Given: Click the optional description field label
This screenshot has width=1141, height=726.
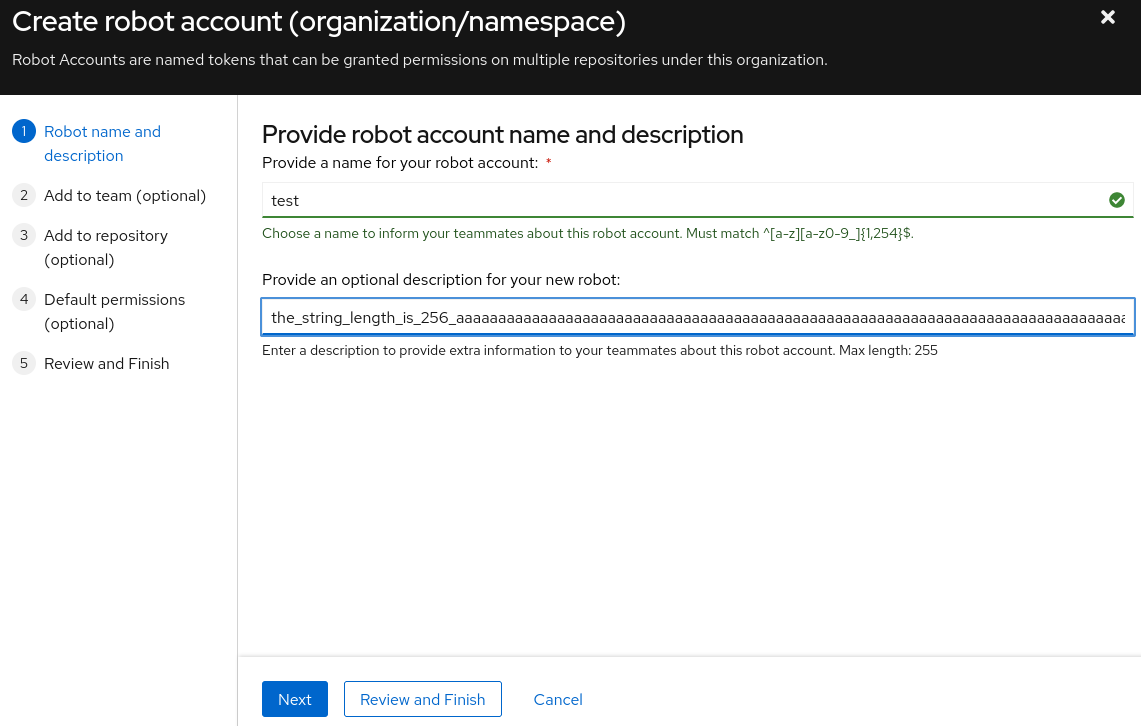Looking at the screenshot, I should pos(441,280).
